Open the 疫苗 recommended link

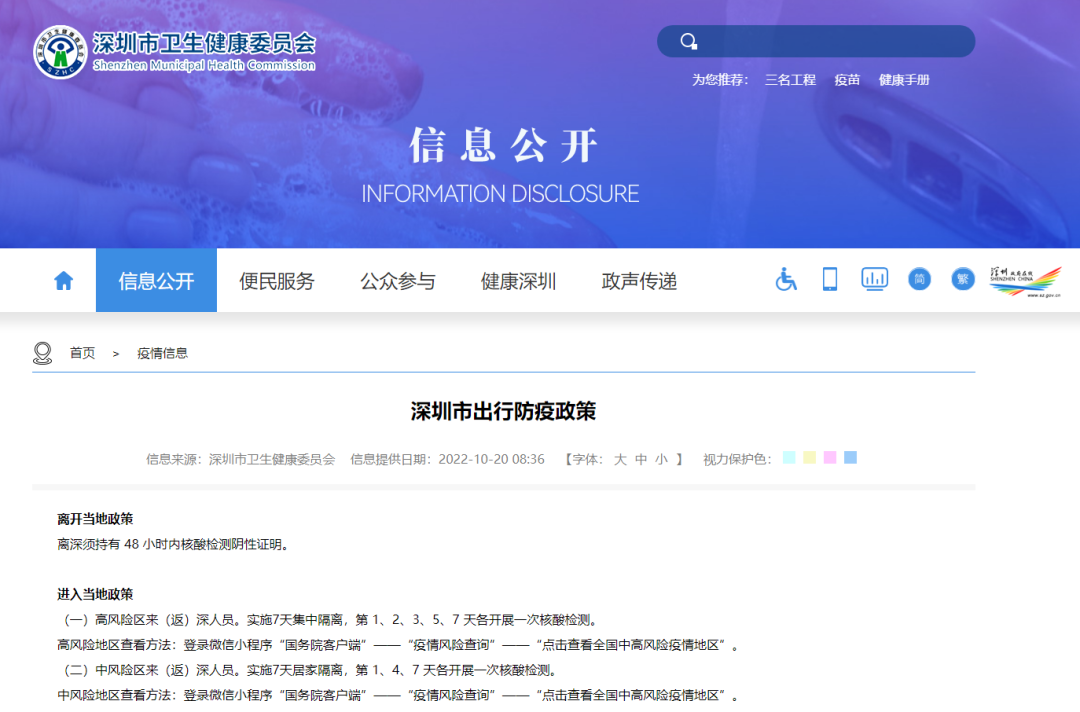[847, 80]
